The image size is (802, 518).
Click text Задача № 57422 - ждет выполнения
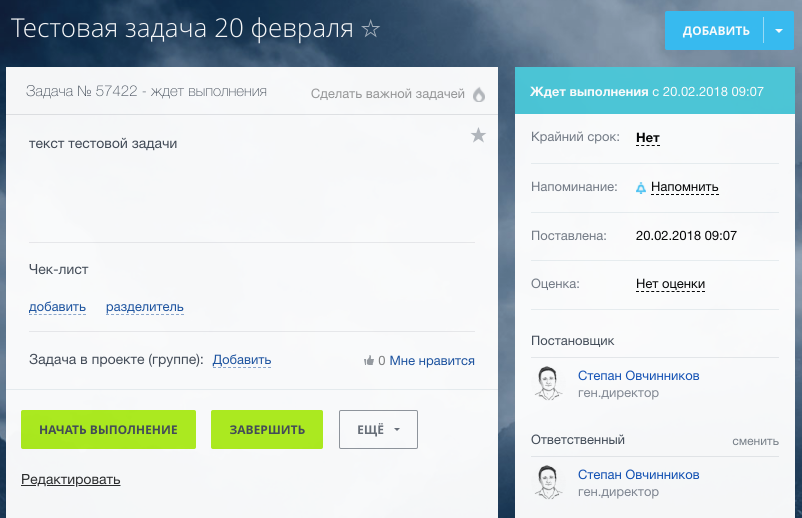146,92
